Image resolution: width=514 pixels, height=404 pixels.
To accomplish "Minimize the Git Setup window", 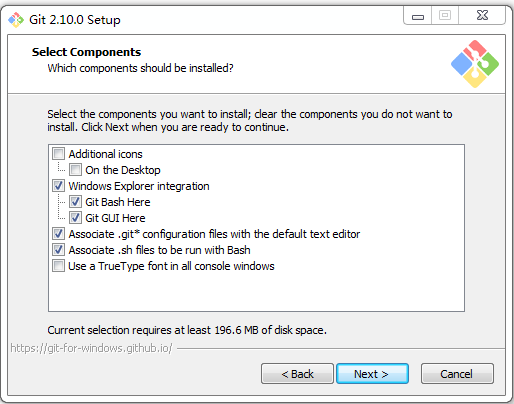I will point(418,16).
